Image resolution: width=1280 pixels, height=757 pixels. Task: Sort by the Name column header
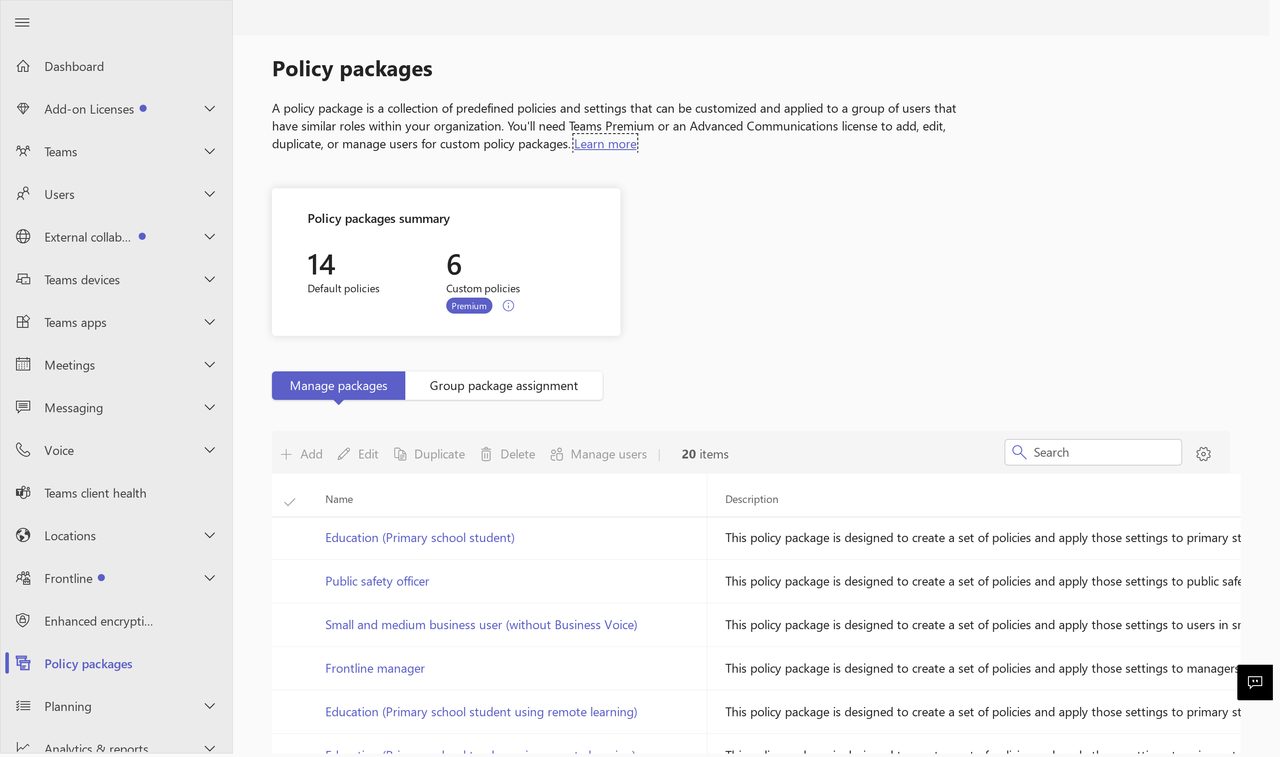(x=339, y=499)
